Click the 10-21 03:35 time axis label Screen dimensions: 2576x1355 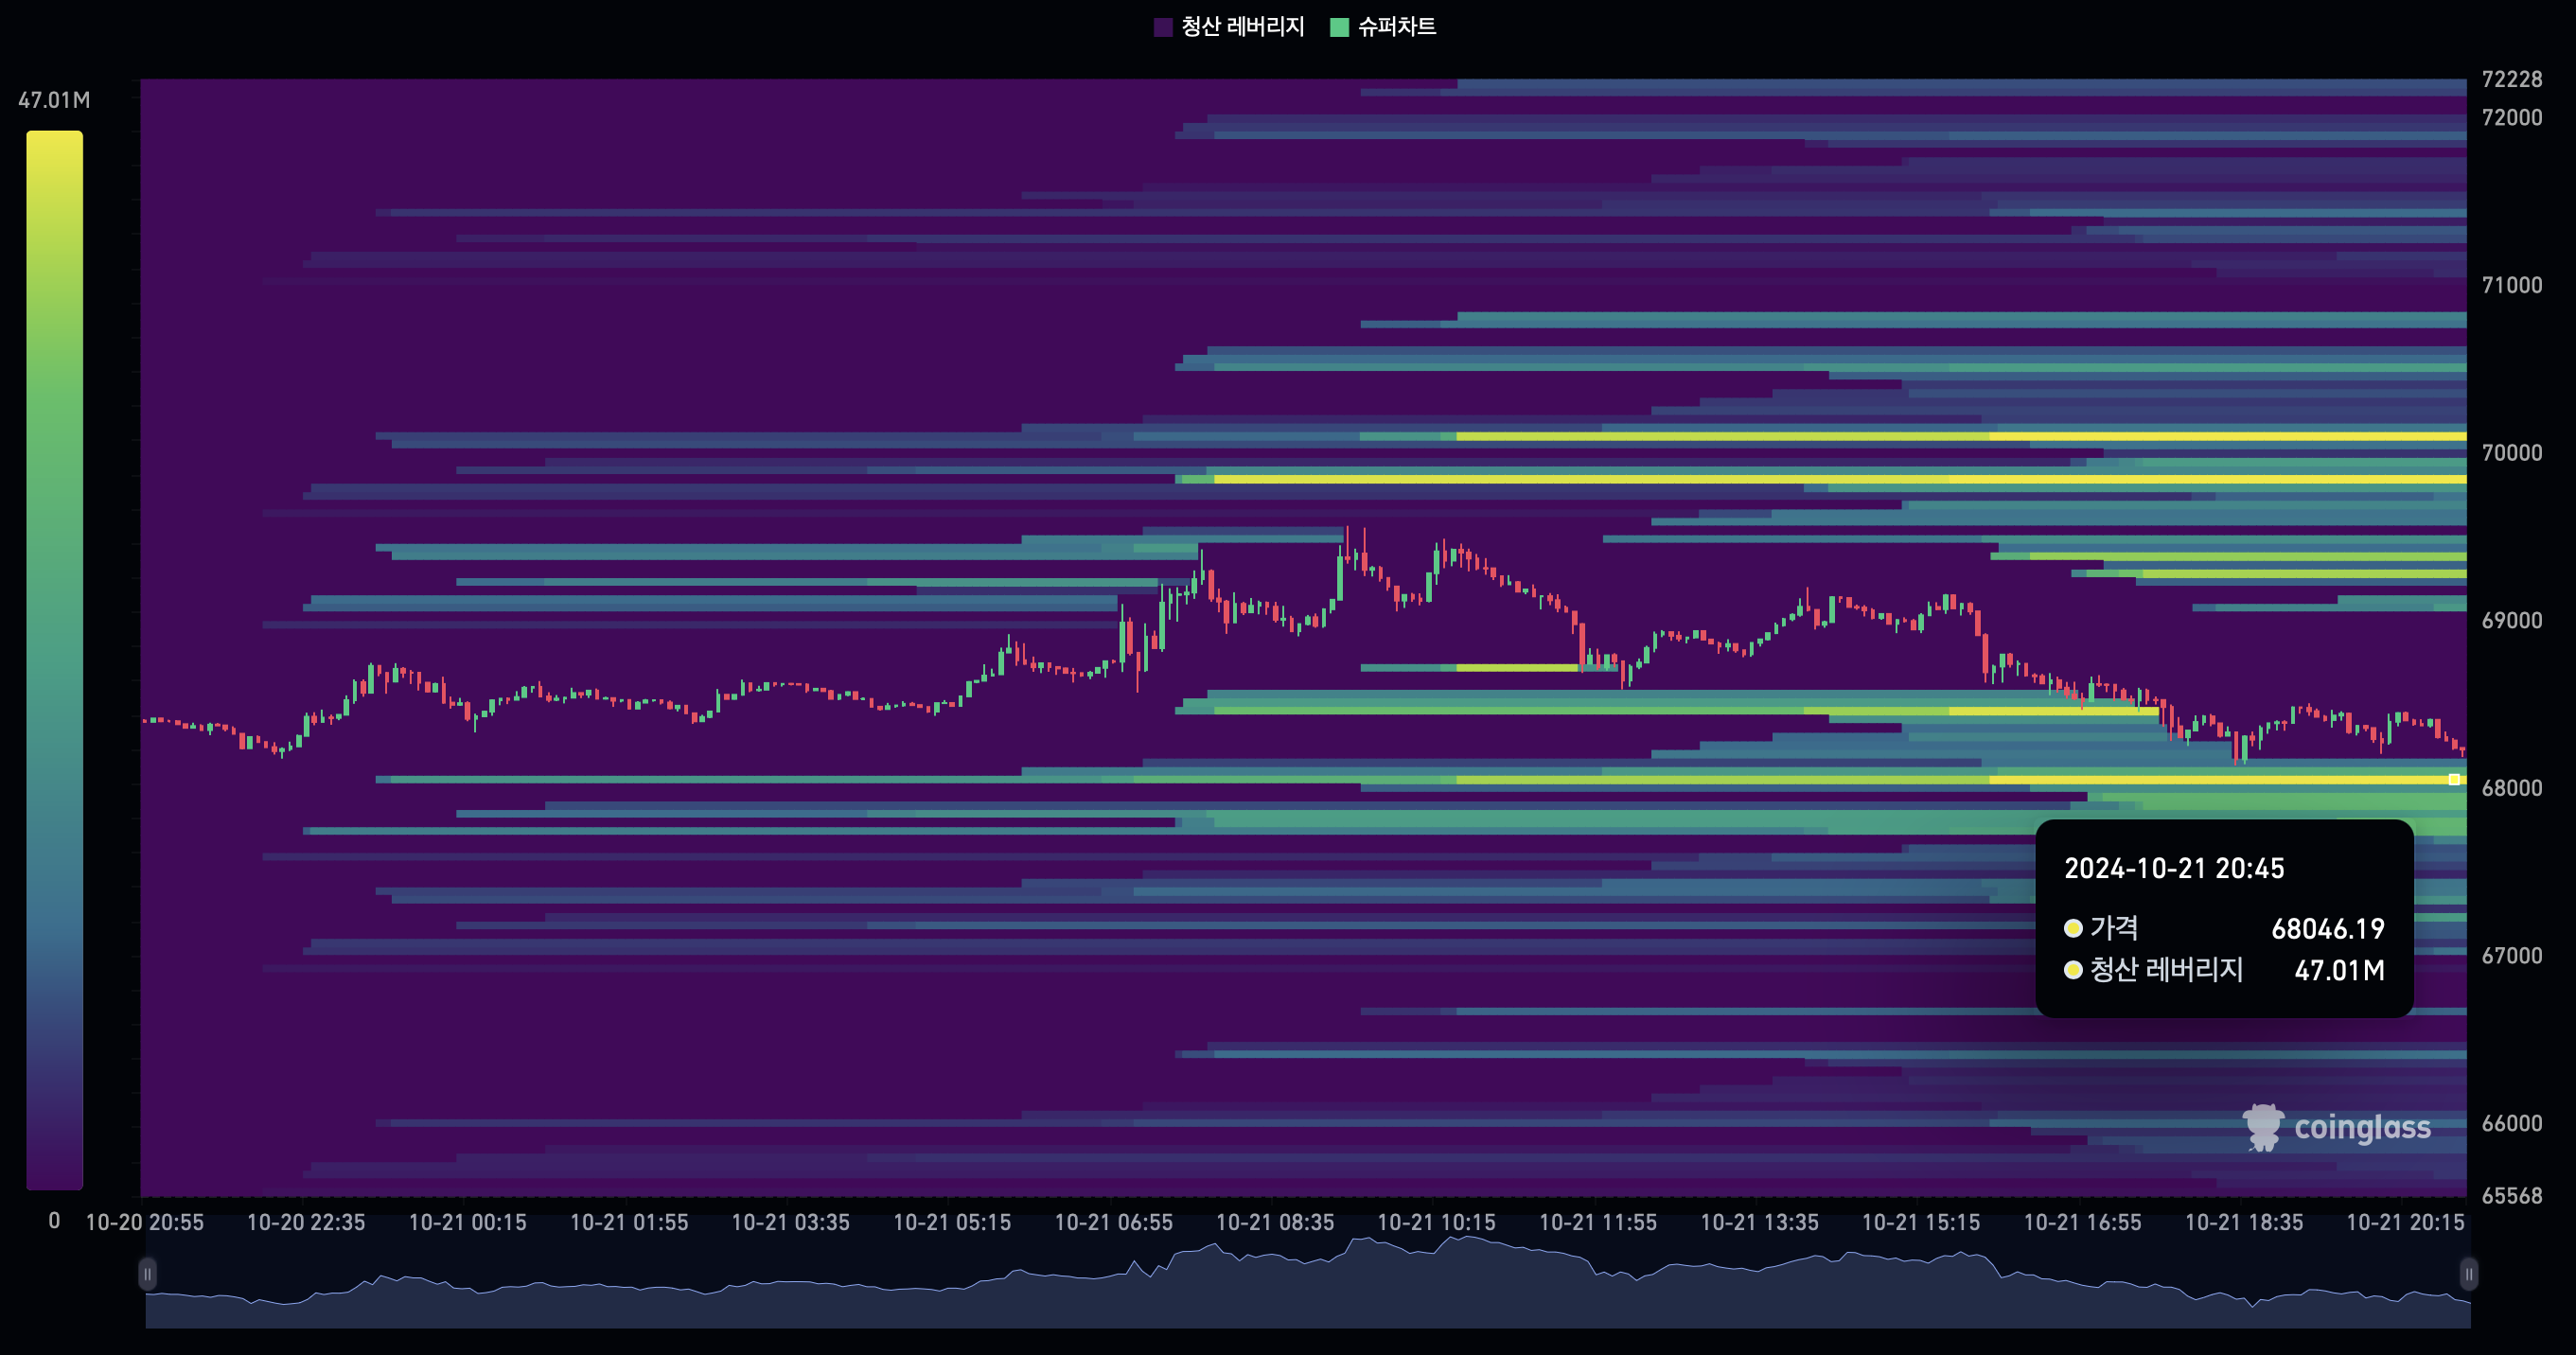coord(790,1222)
